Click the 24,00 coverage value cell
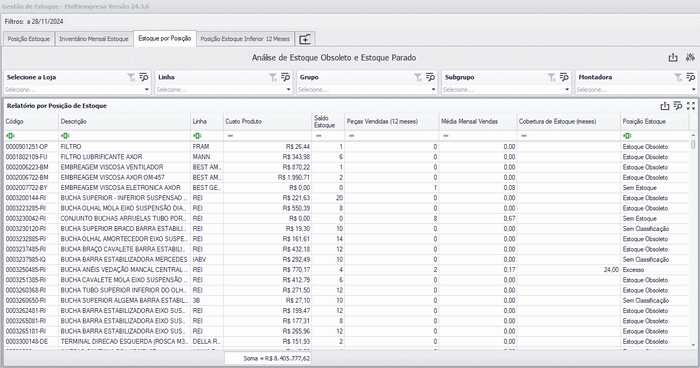This screenshot has width=700, height=368. click(568, 270)
